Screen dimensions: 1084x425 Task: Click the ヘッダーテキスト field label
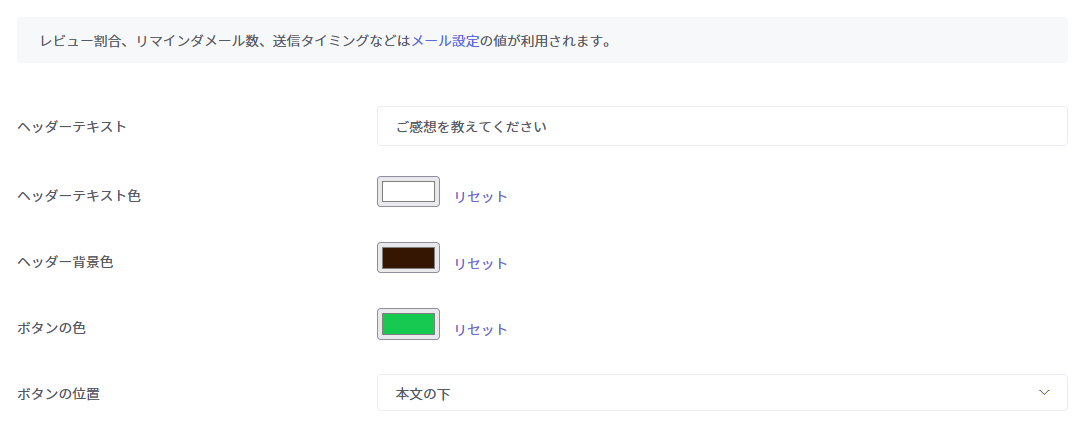click(x=72, y=127)
